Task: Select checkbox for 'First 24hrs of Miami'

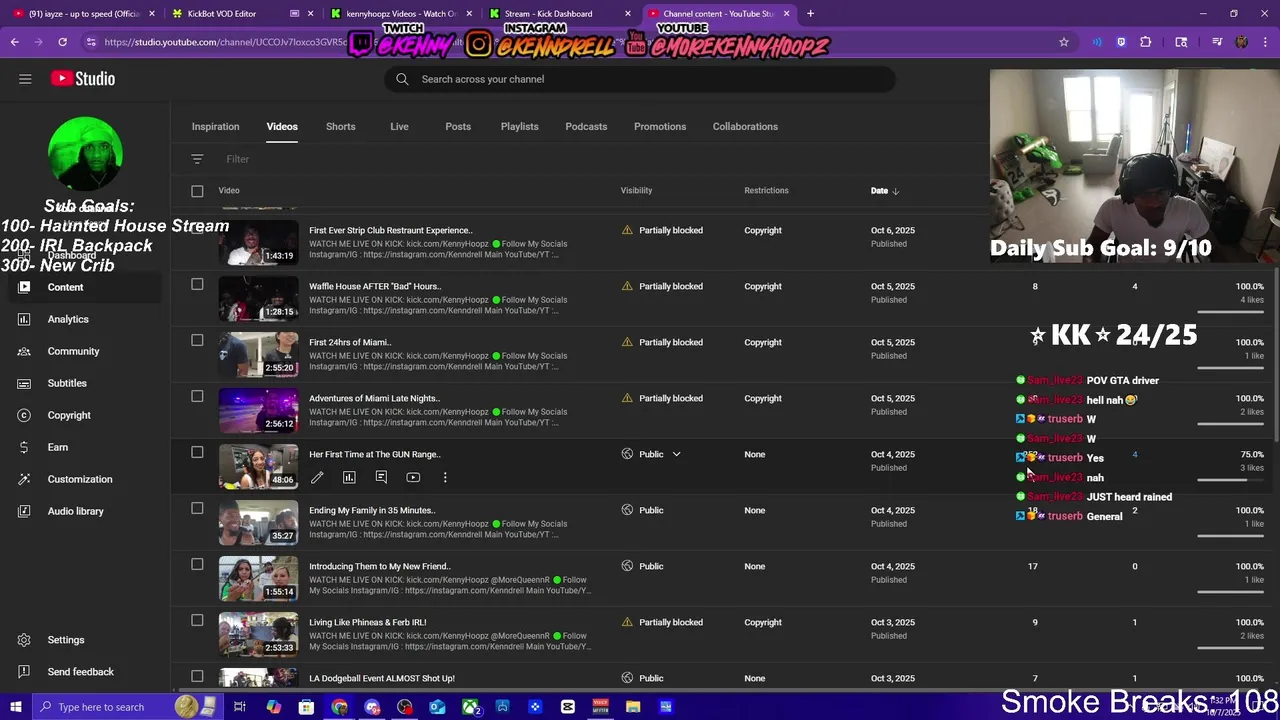Action: click(197, 341)
